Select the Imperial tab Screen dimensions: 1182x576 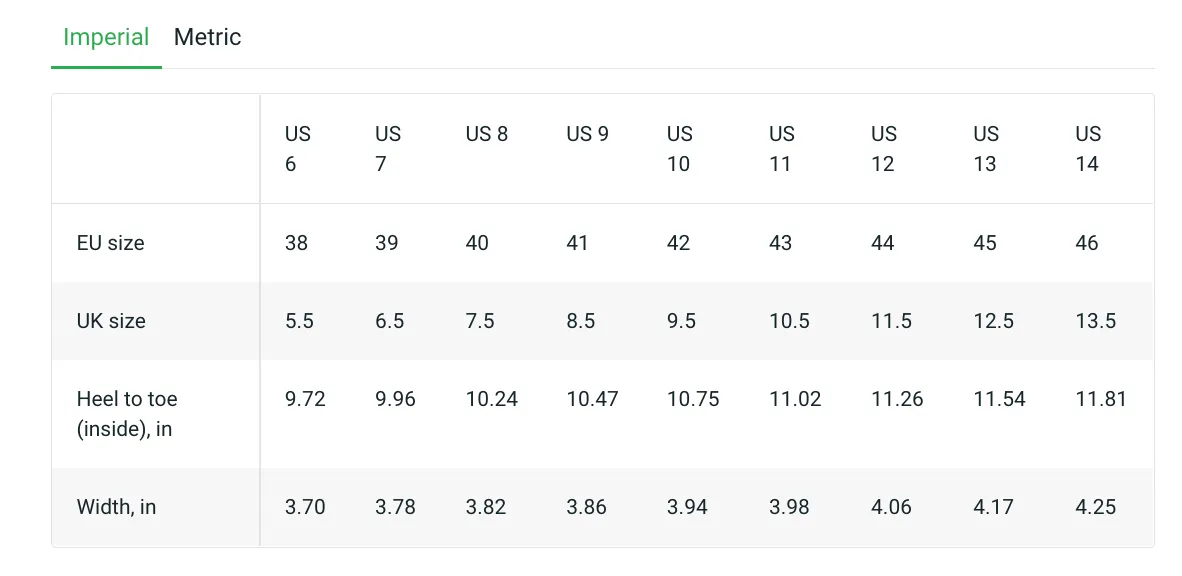(106, 38)
